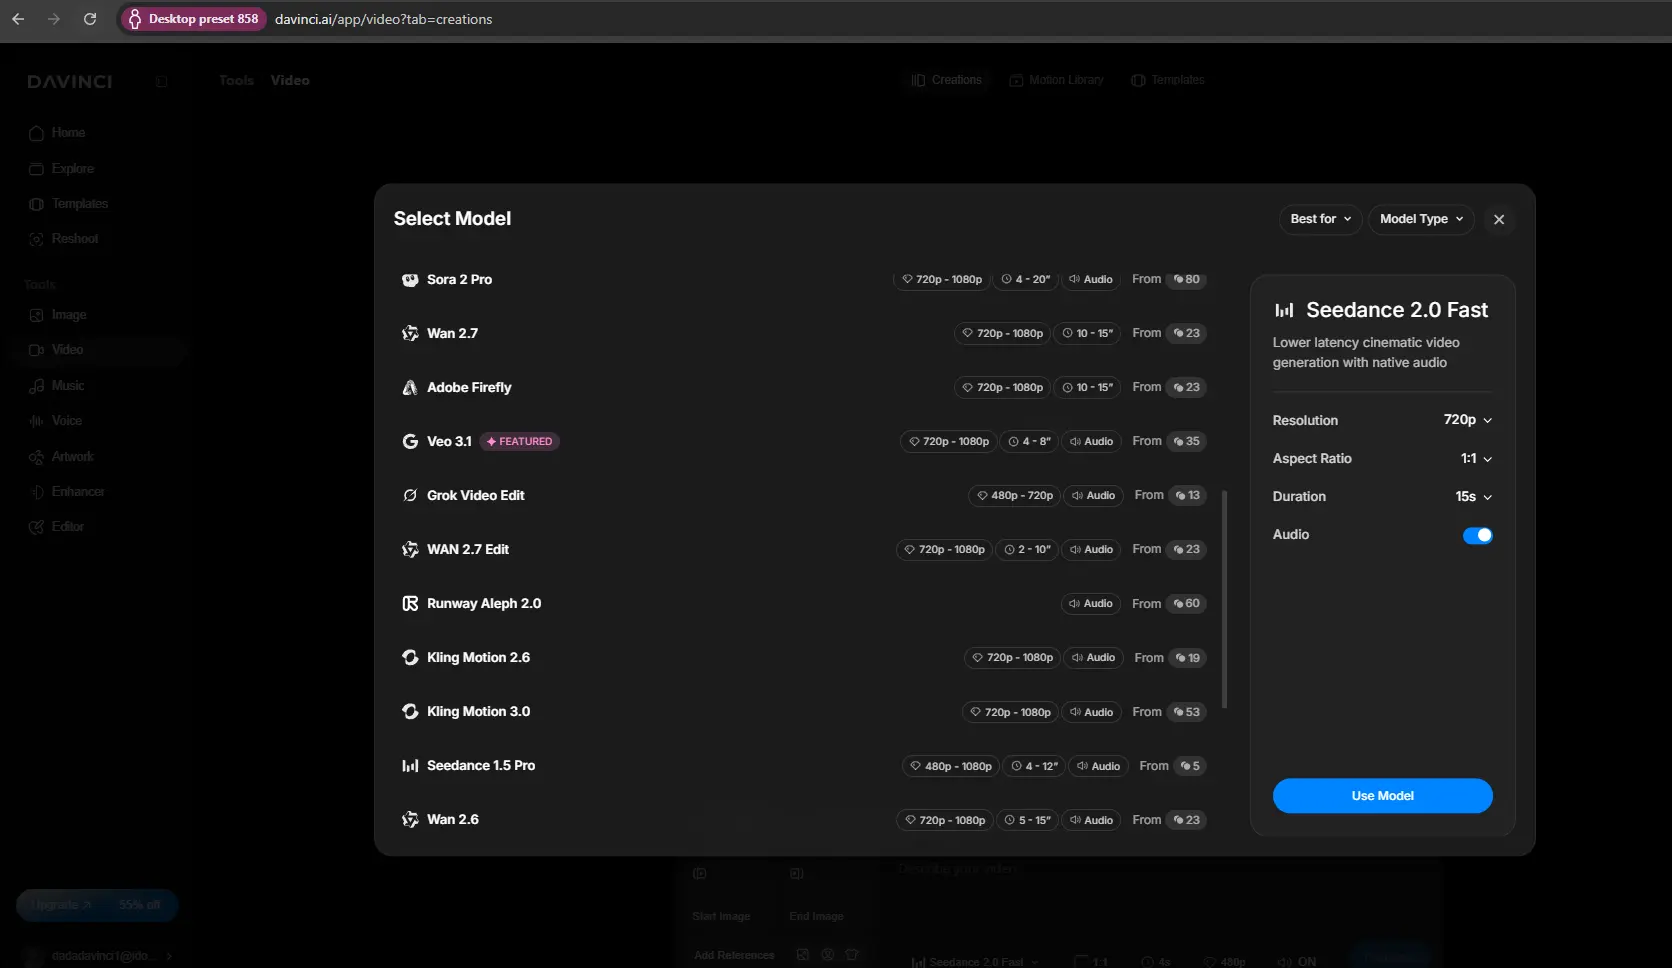Open the Model Type filter dropdown

(x=1421, y=219)
